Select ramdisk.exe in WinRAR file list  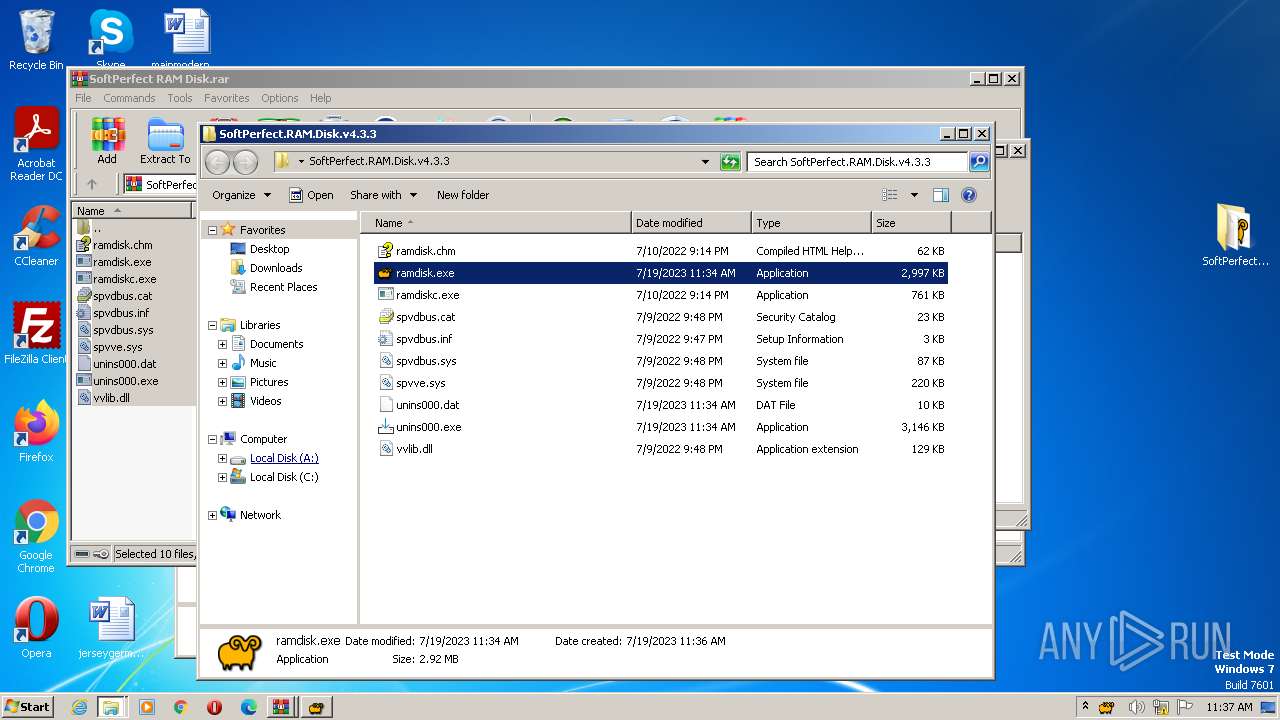coord(122,262)
